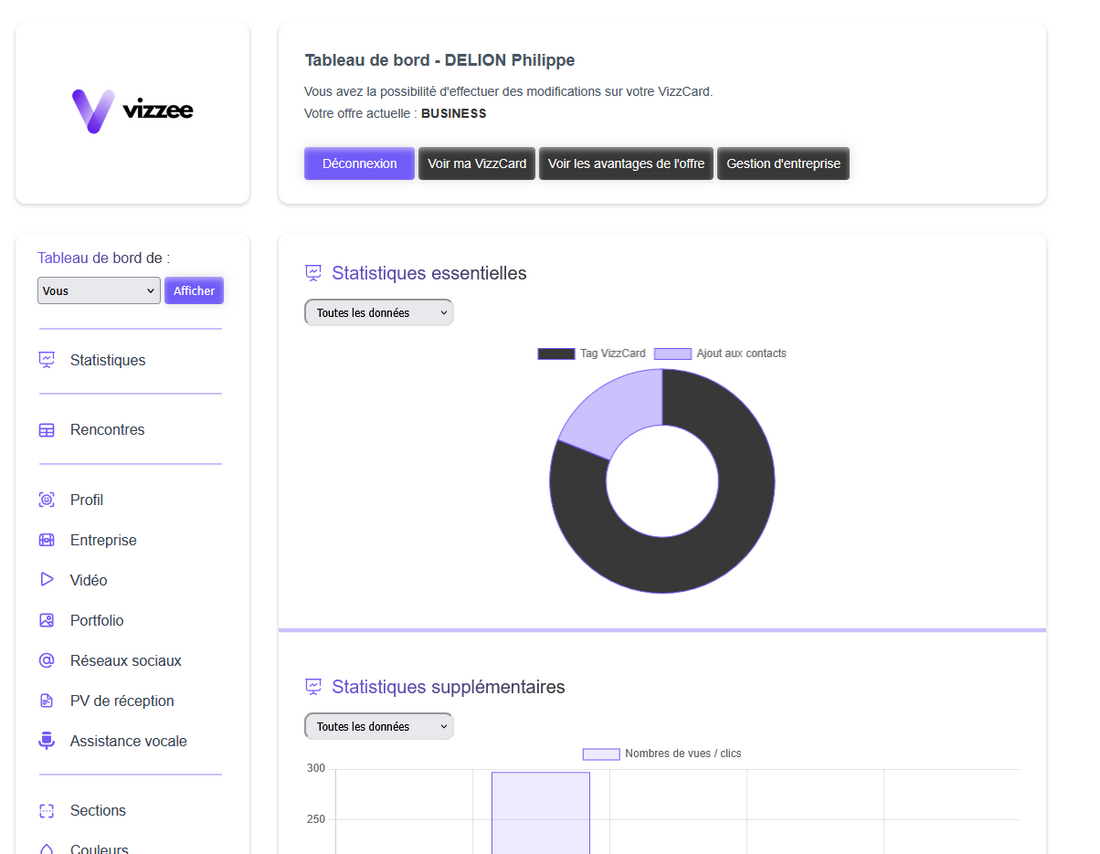Click the Voir ma VizzCard button
1100x854 pixels.
click(x=477, y=164)
